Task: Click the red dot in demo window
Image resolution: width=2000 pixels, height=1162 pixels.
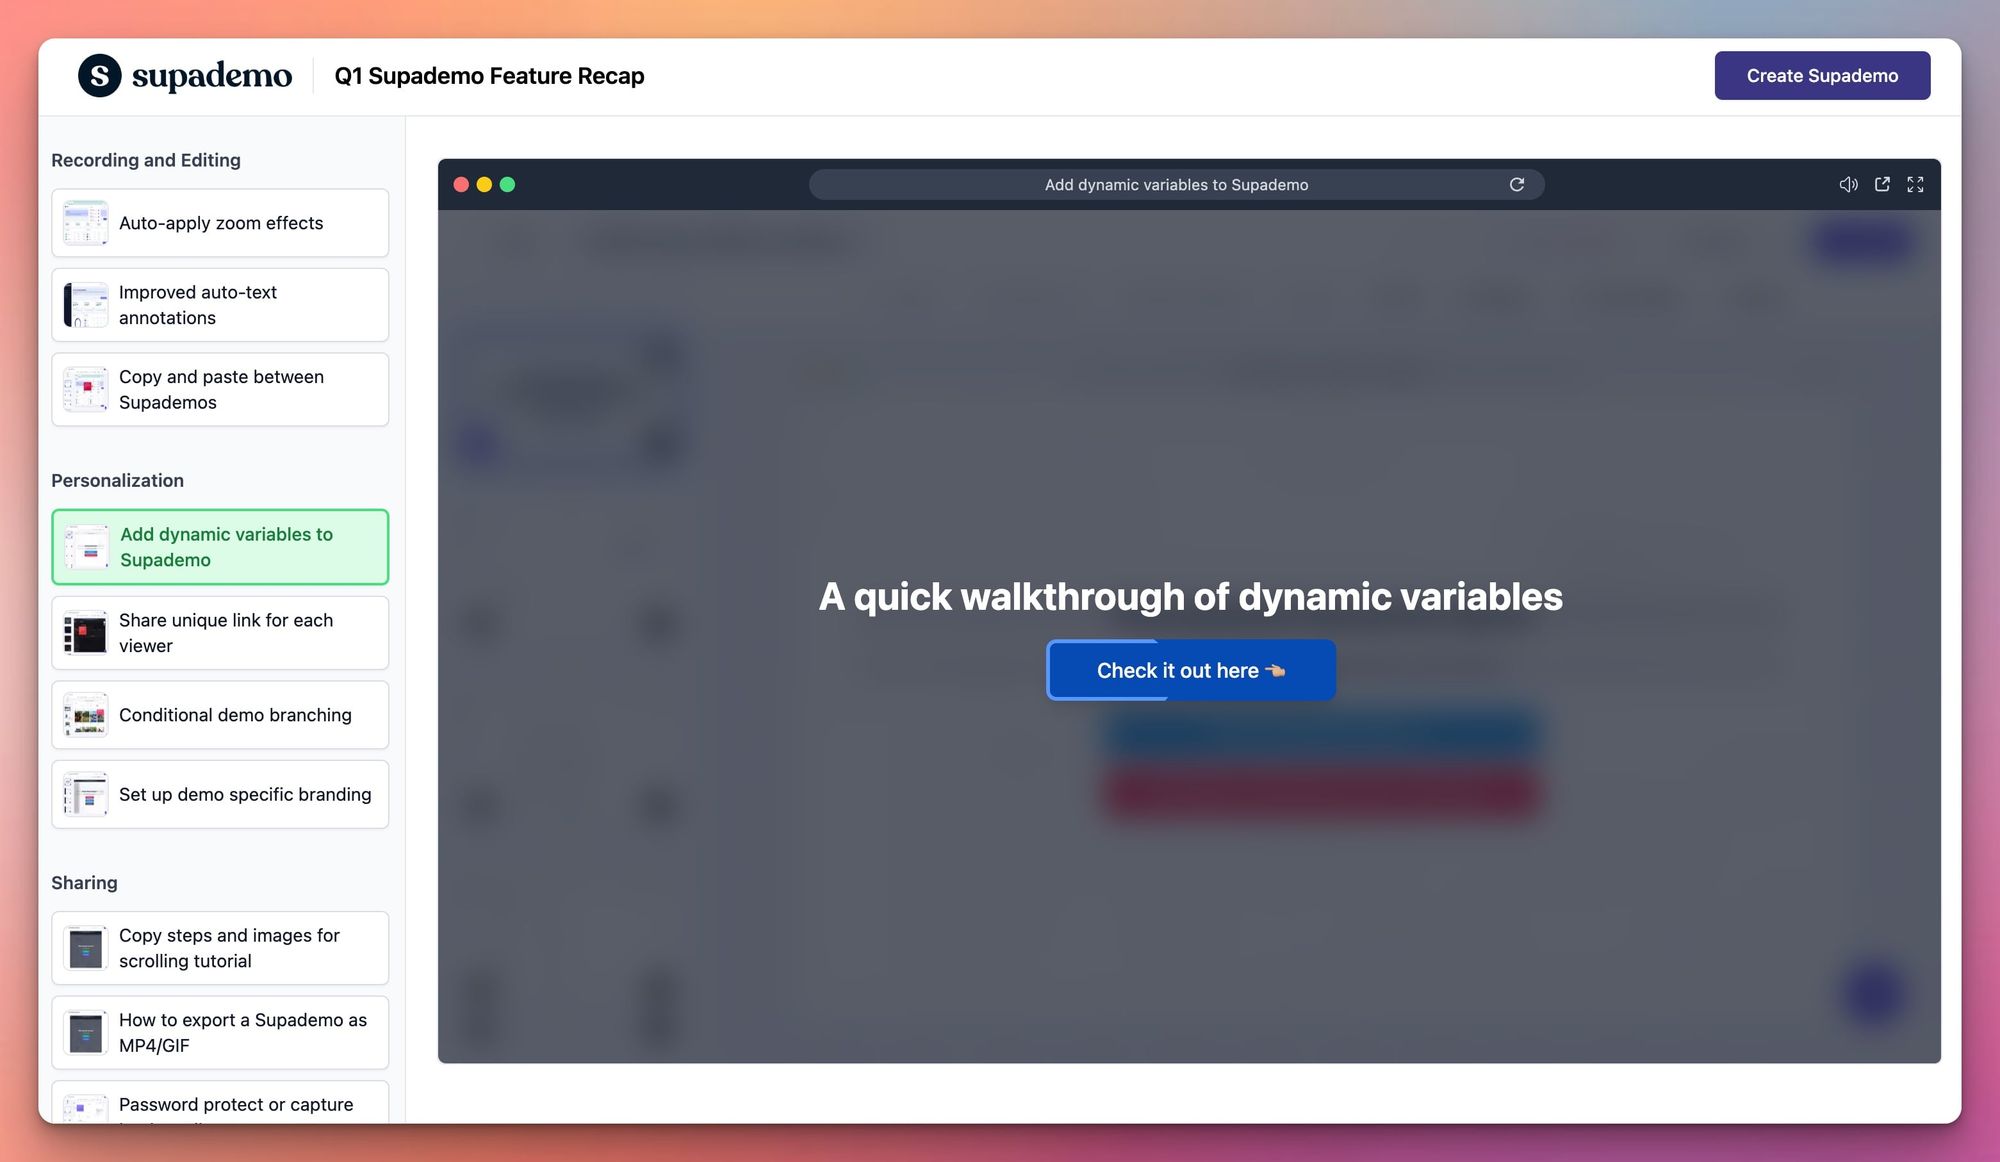Action: point(461,184)
